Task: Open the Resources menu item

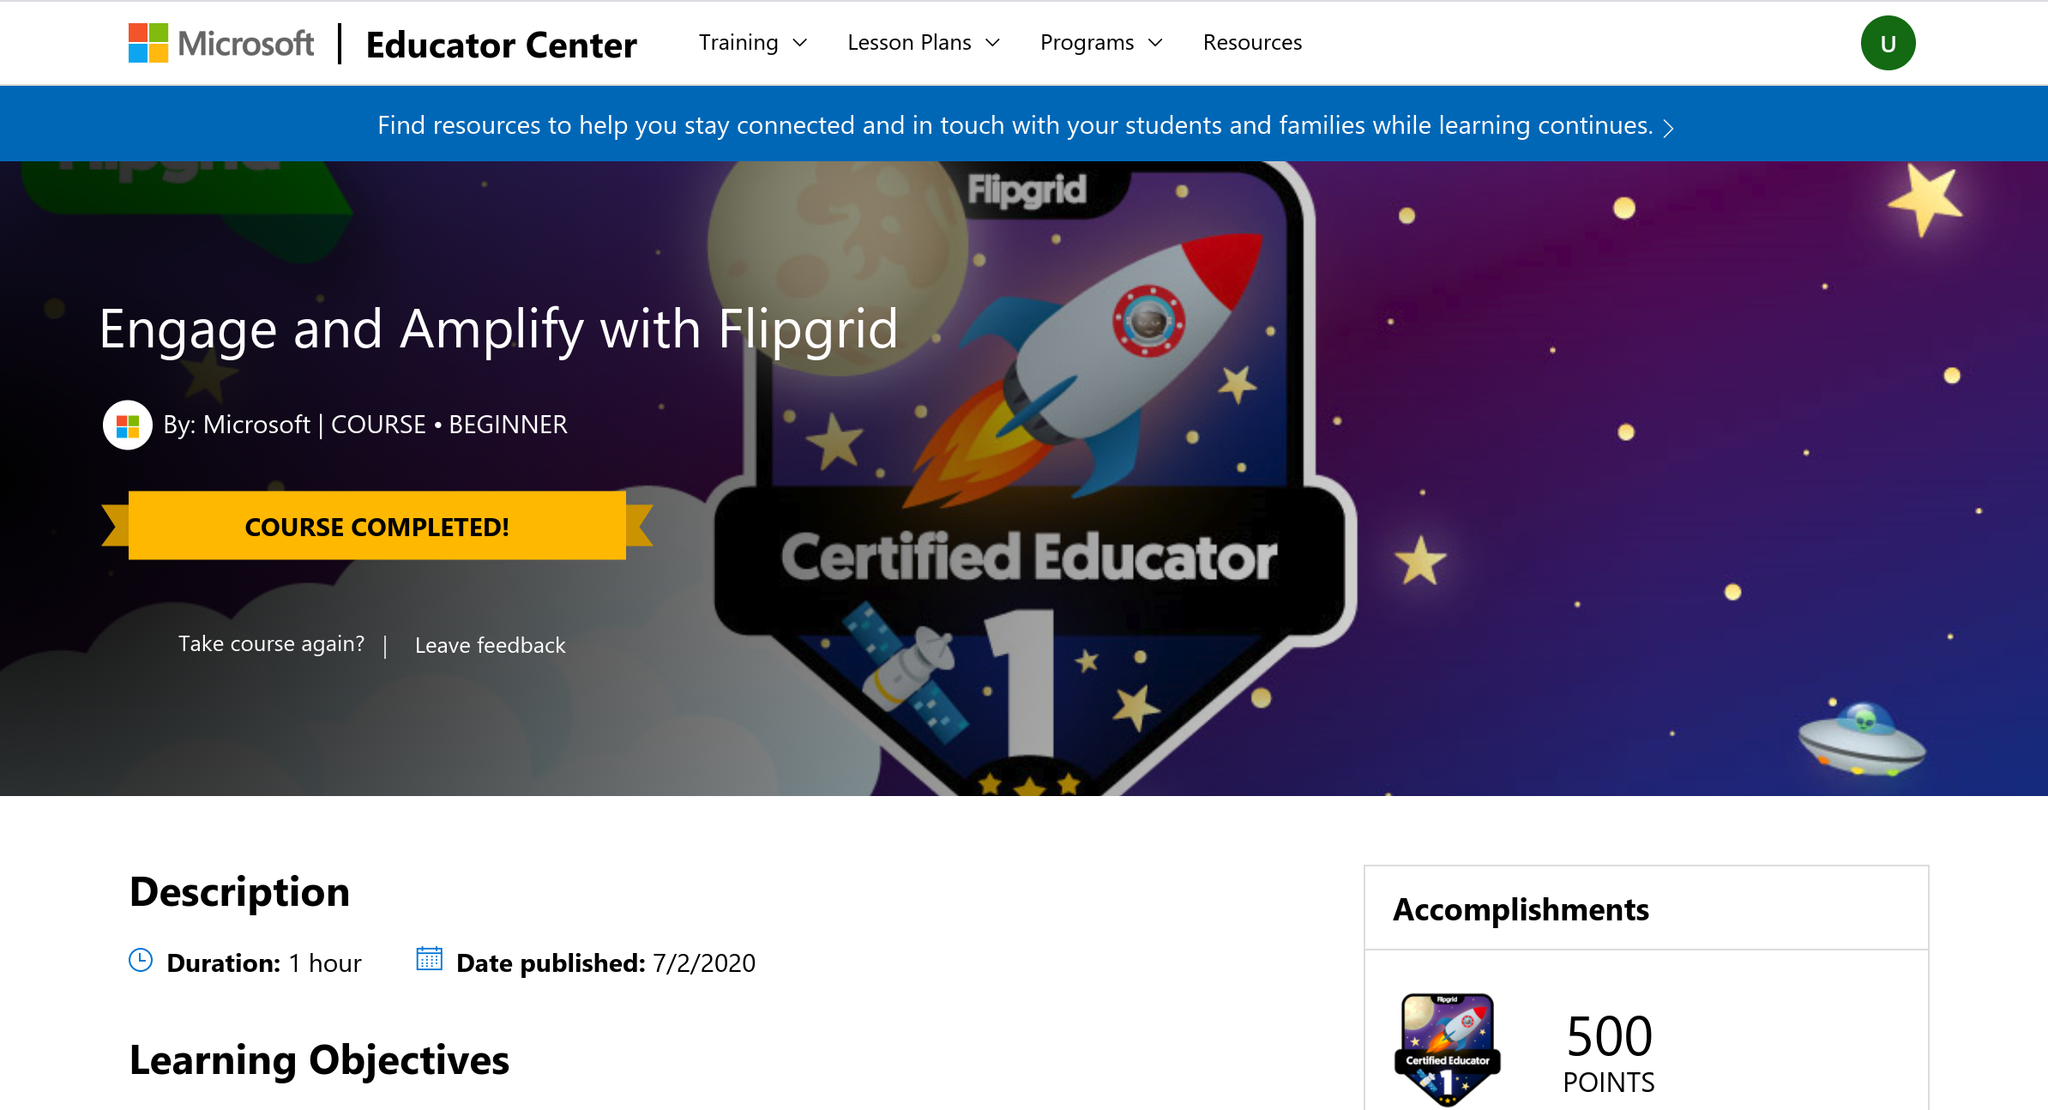Action: [1252, 43]
